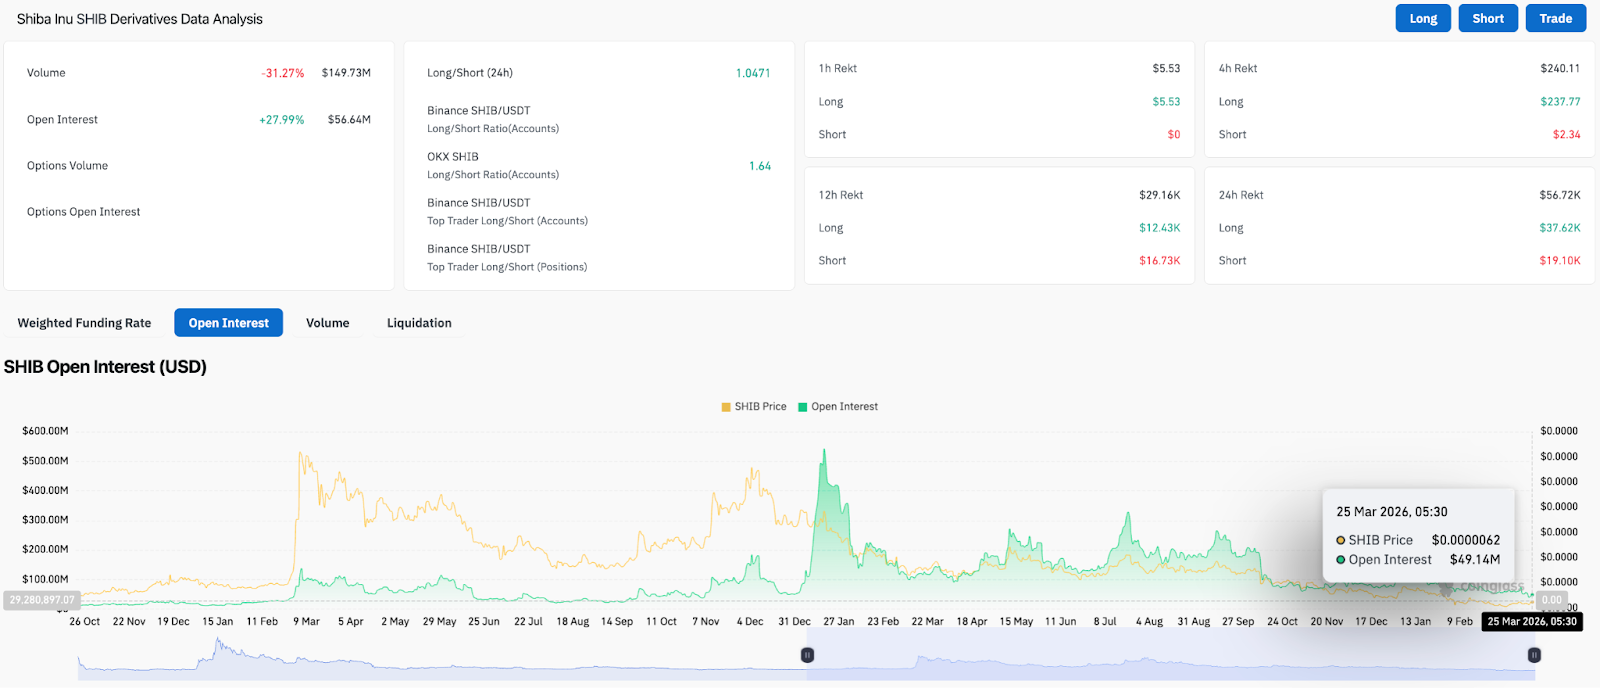Click the Long button

1422,19
